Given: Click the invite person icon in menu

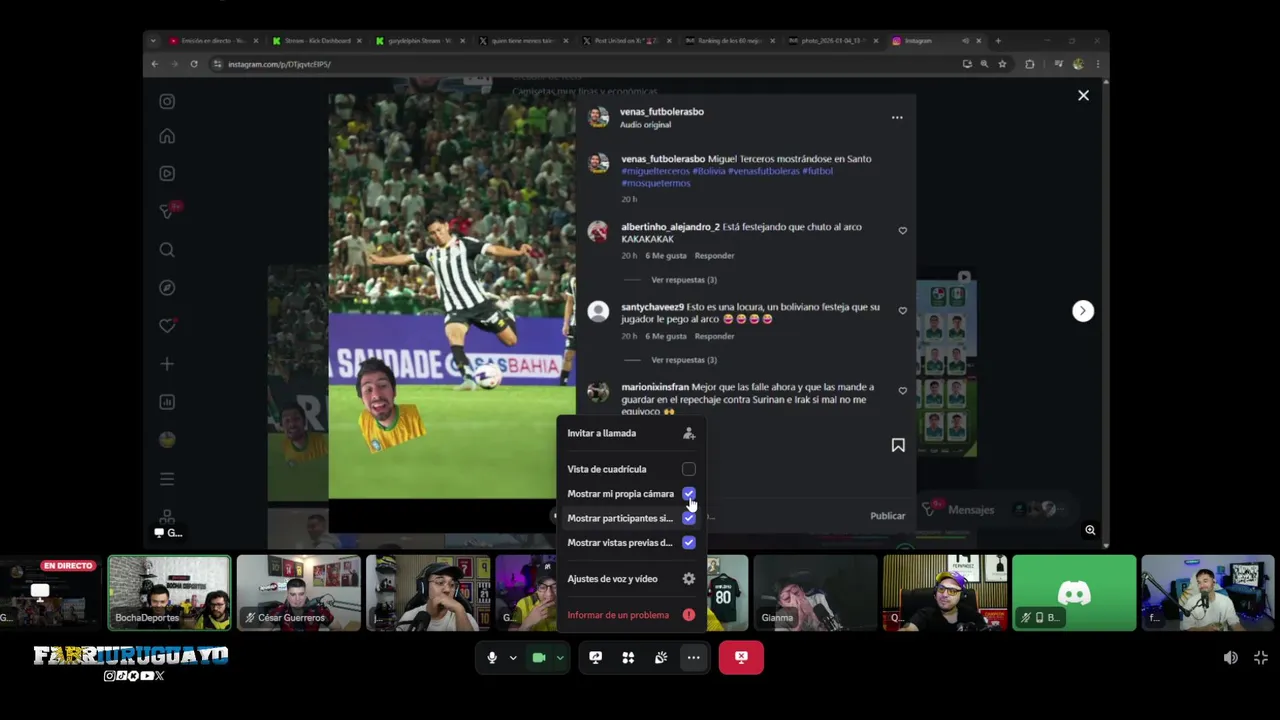Looking at the screenshot, I should click(689, 433).
